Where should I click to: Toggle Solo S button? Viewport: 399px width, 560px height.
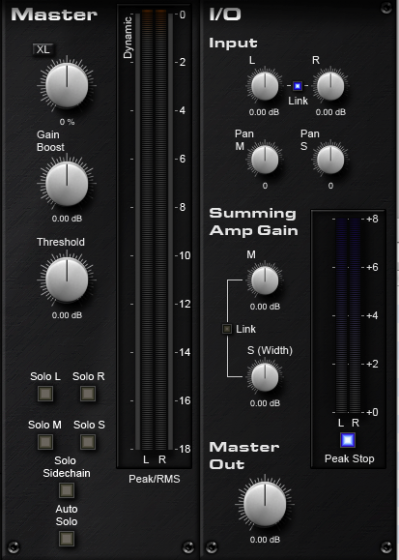click(x=88, y=442)
